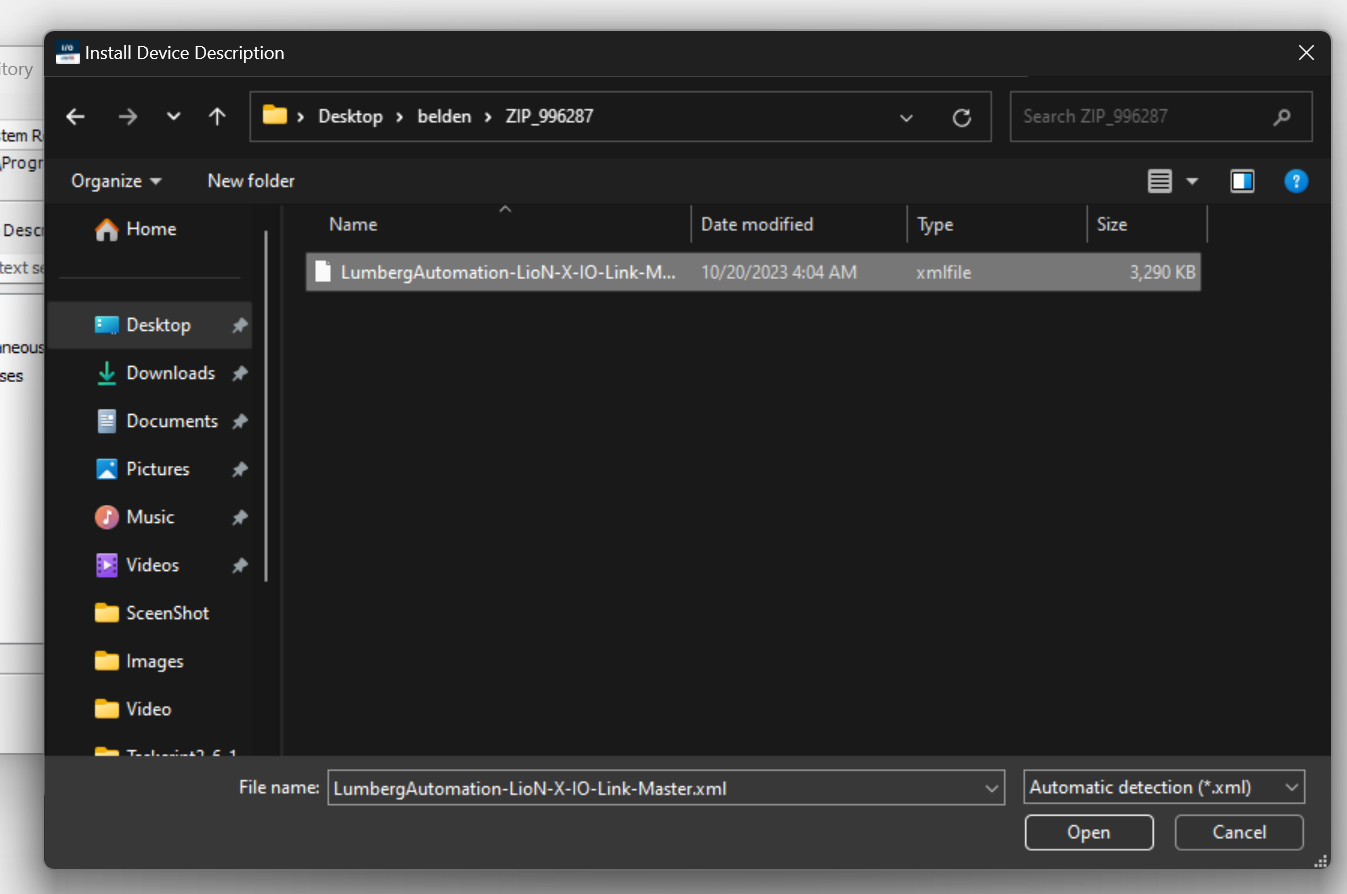Viewport: 1347px width, 894px height.
Task: Toggle the preview pane
Action: 1242,181
